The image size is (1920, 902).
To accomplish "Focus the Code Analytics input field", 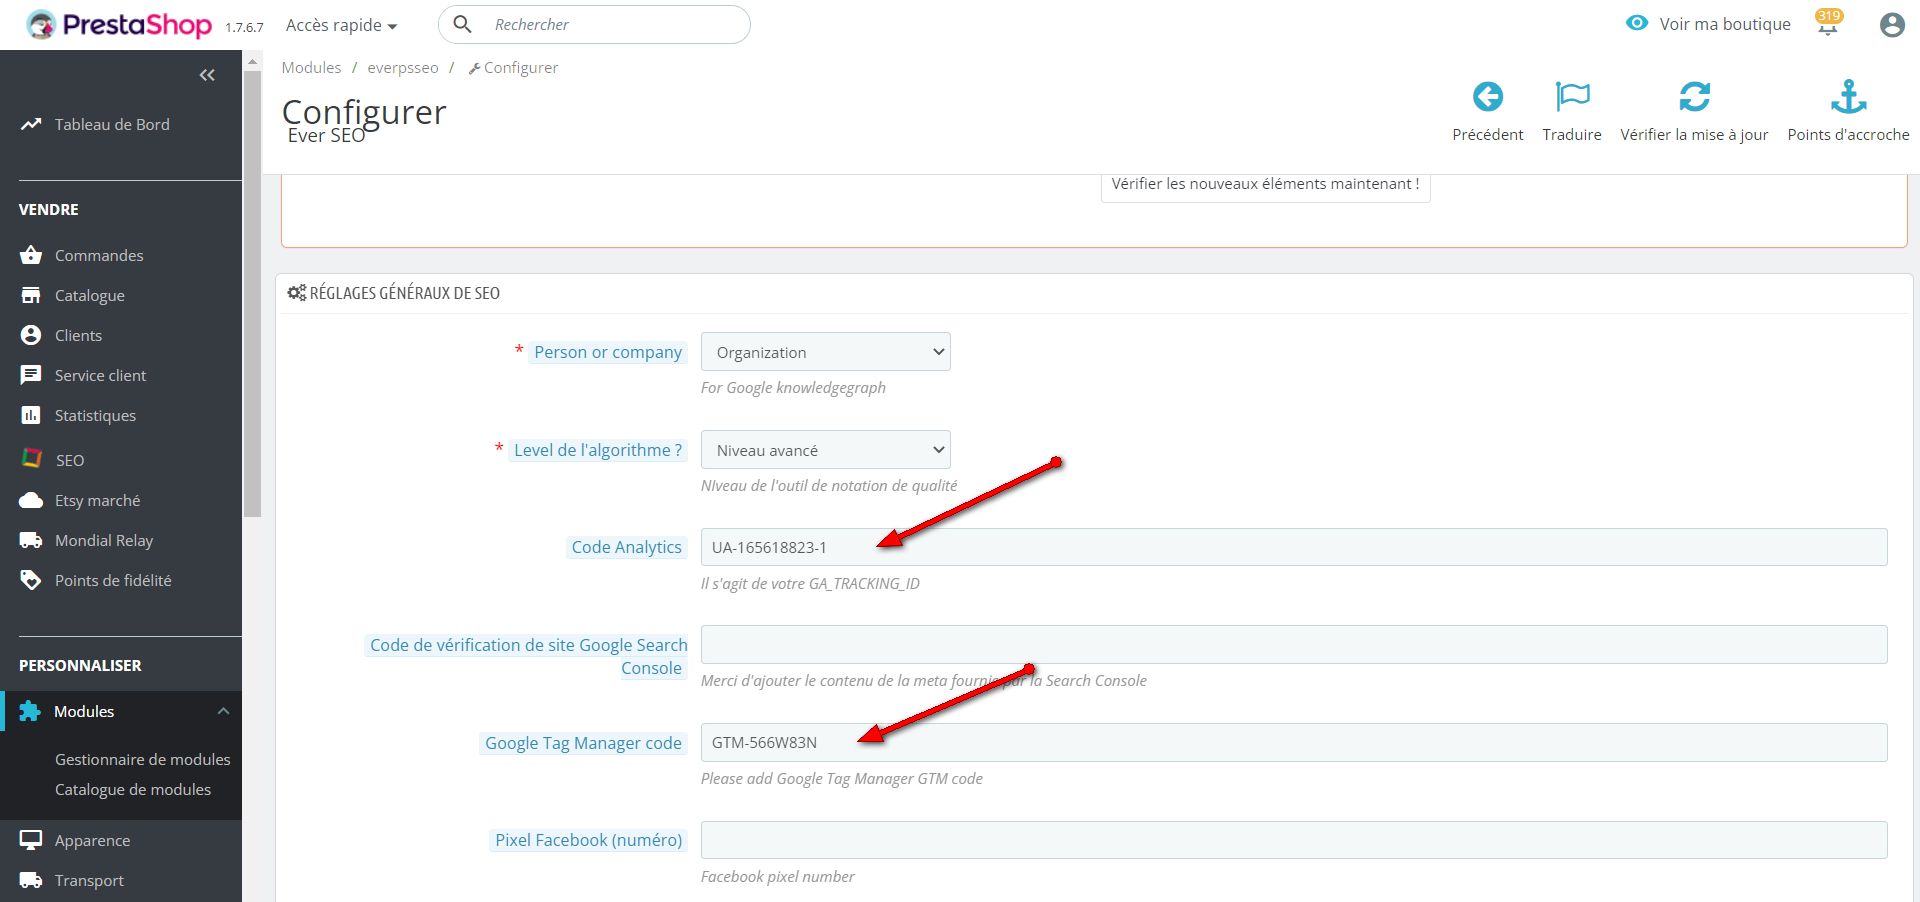I will pos(1293,547).
